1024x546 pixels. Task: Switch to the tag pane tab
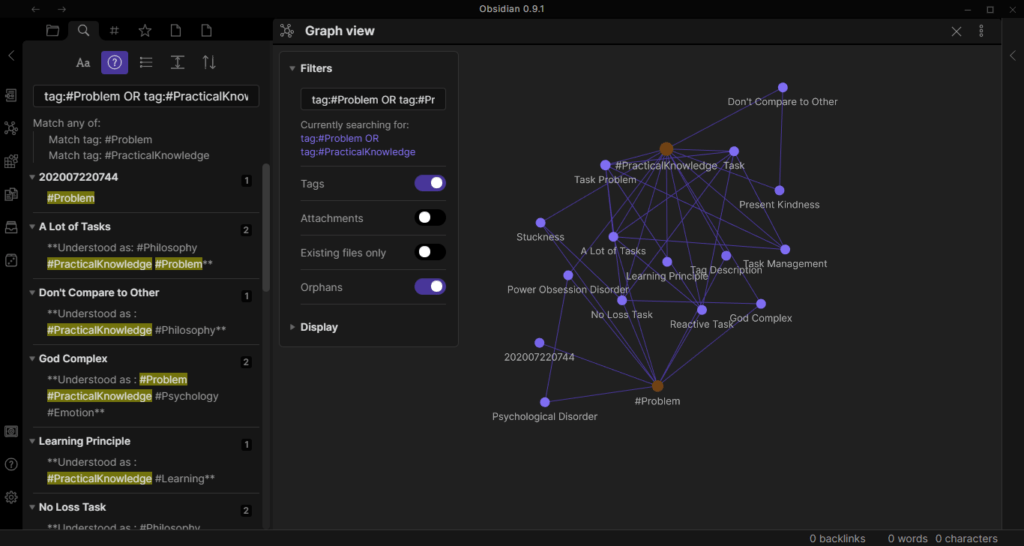click(x=114, y=31)
